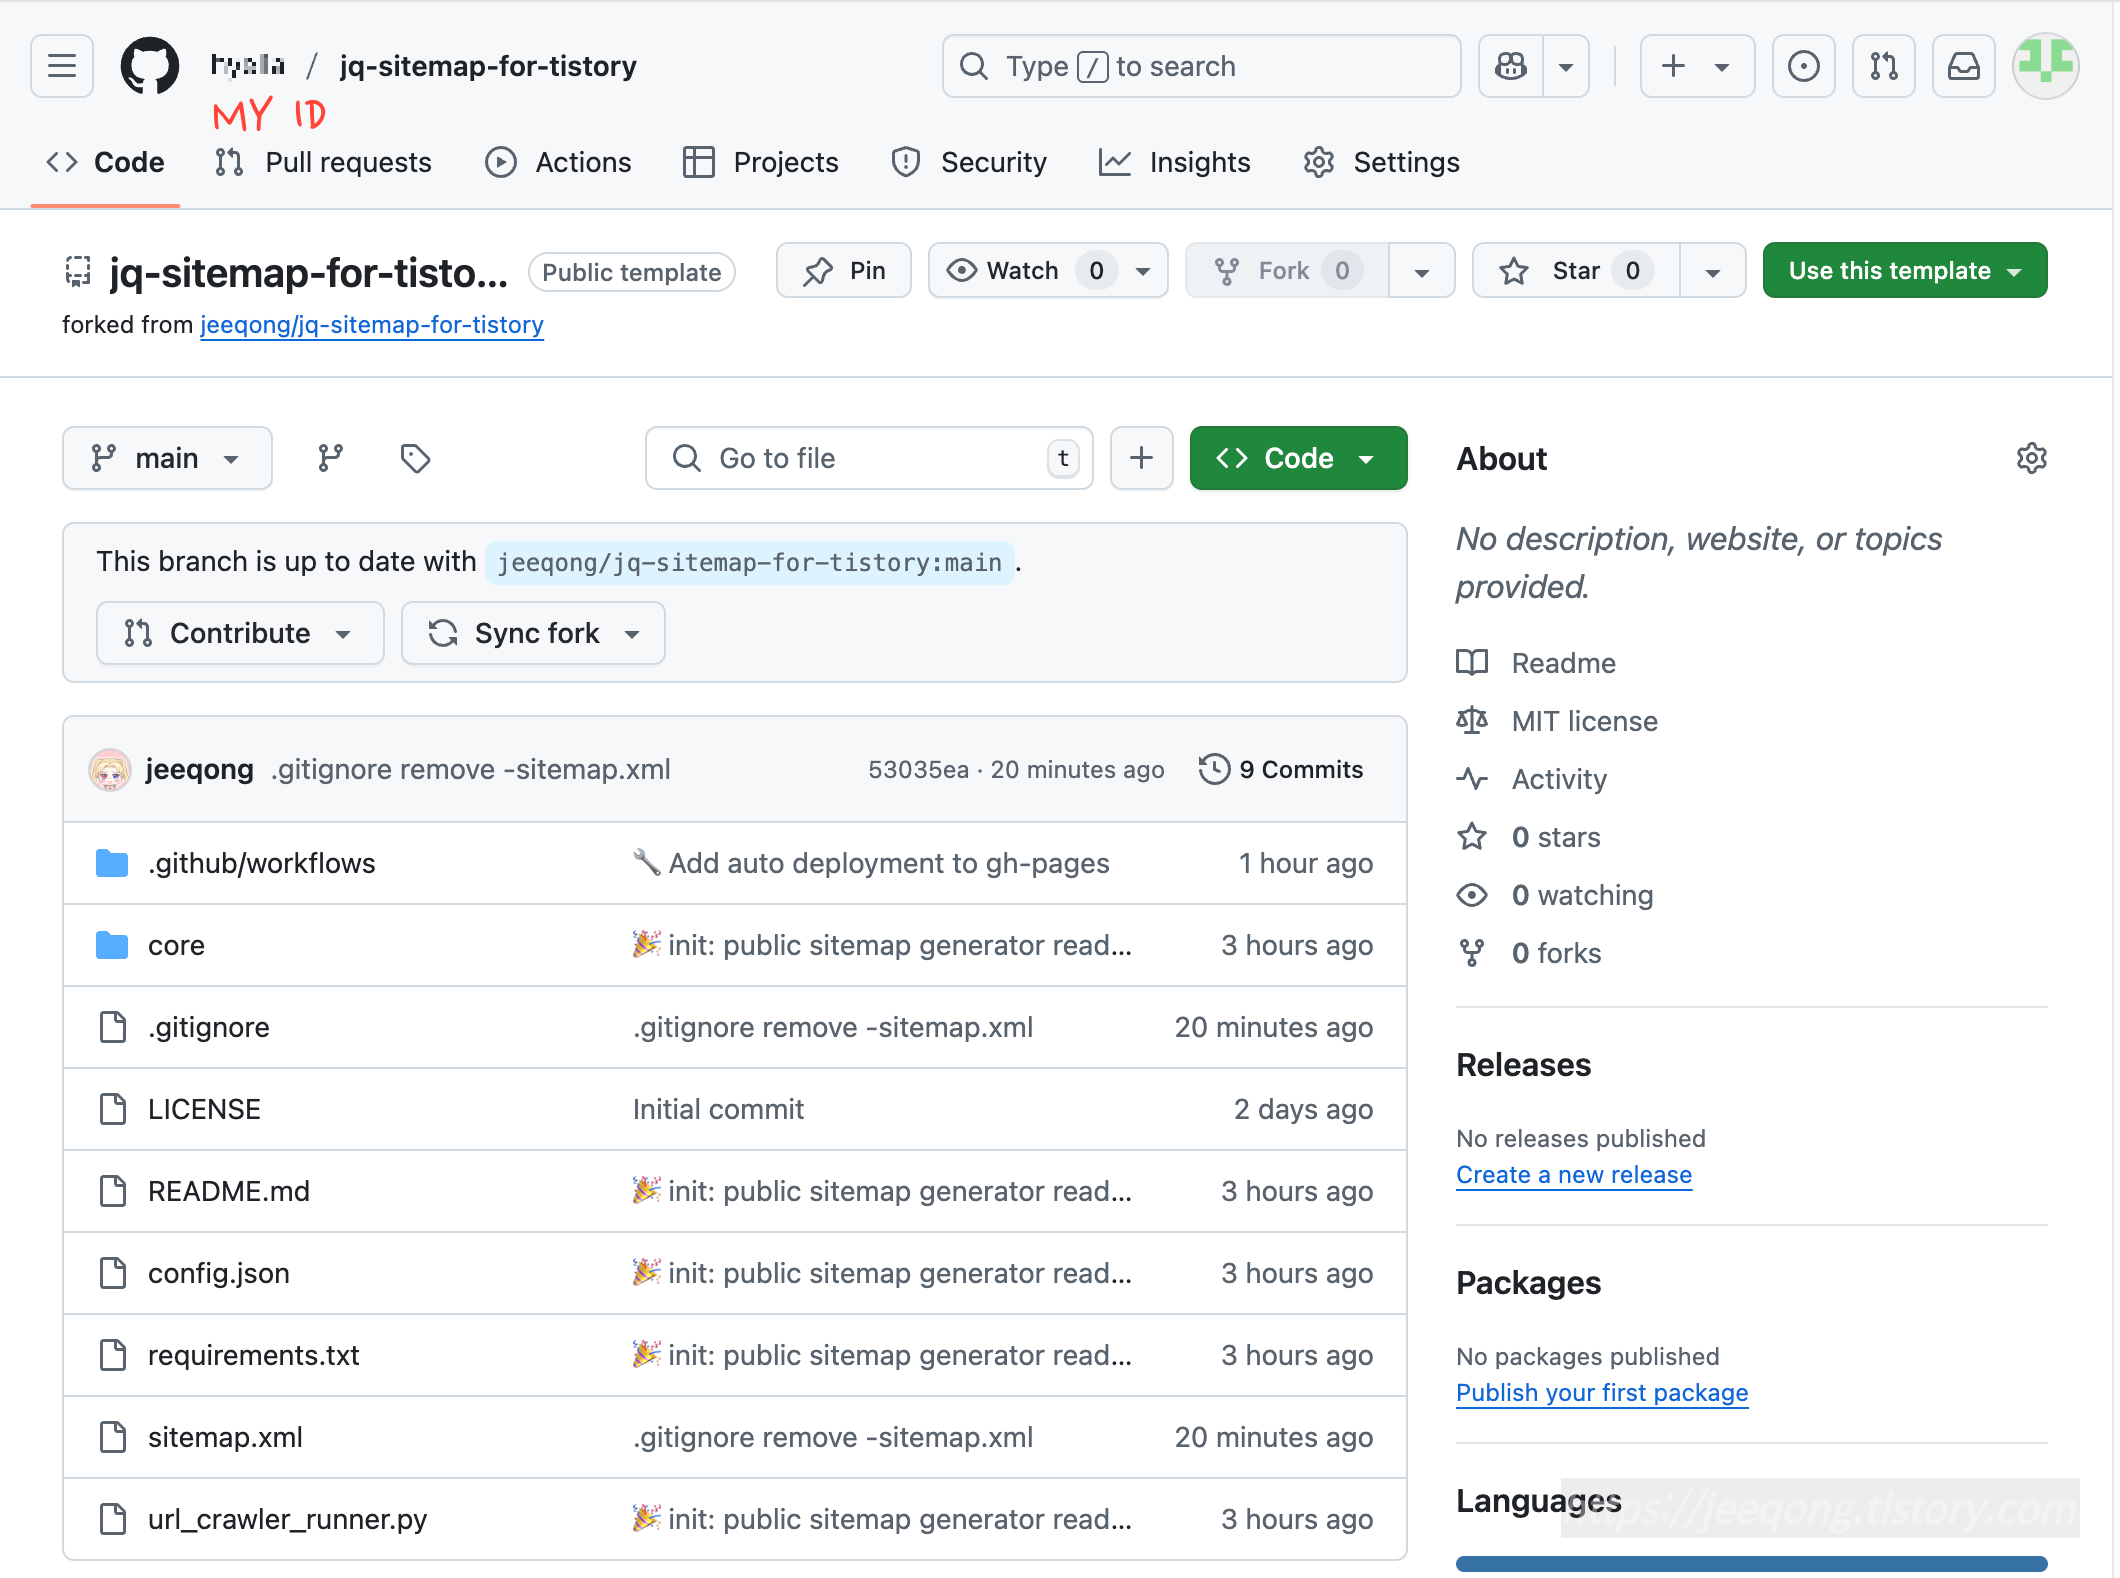
Task: Click Create a new release link
Action: 1573,1175
